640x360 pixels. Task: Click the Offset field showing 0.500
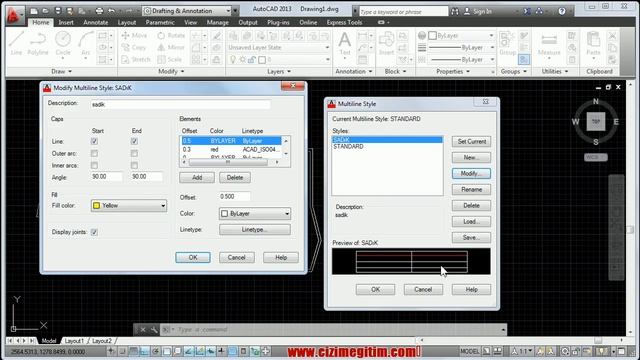(x=235, y=196)
